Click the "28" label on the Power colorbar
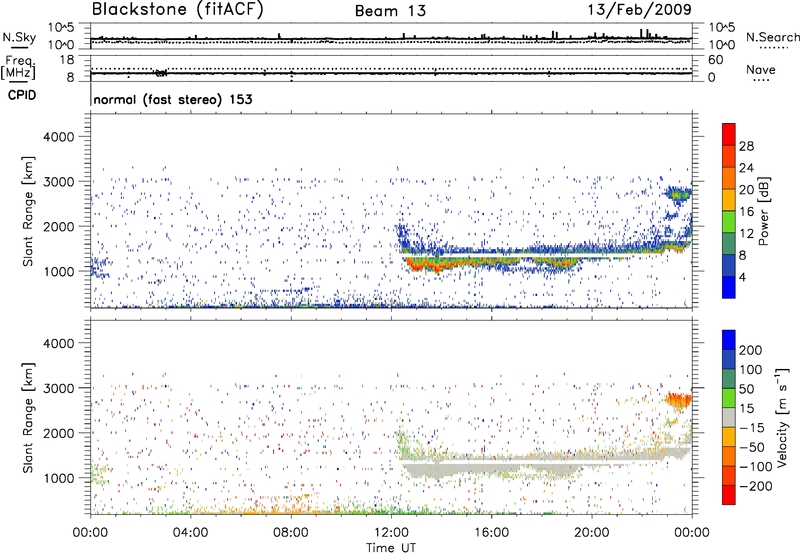Screen dimensions: 800x554 coord(746,146)
